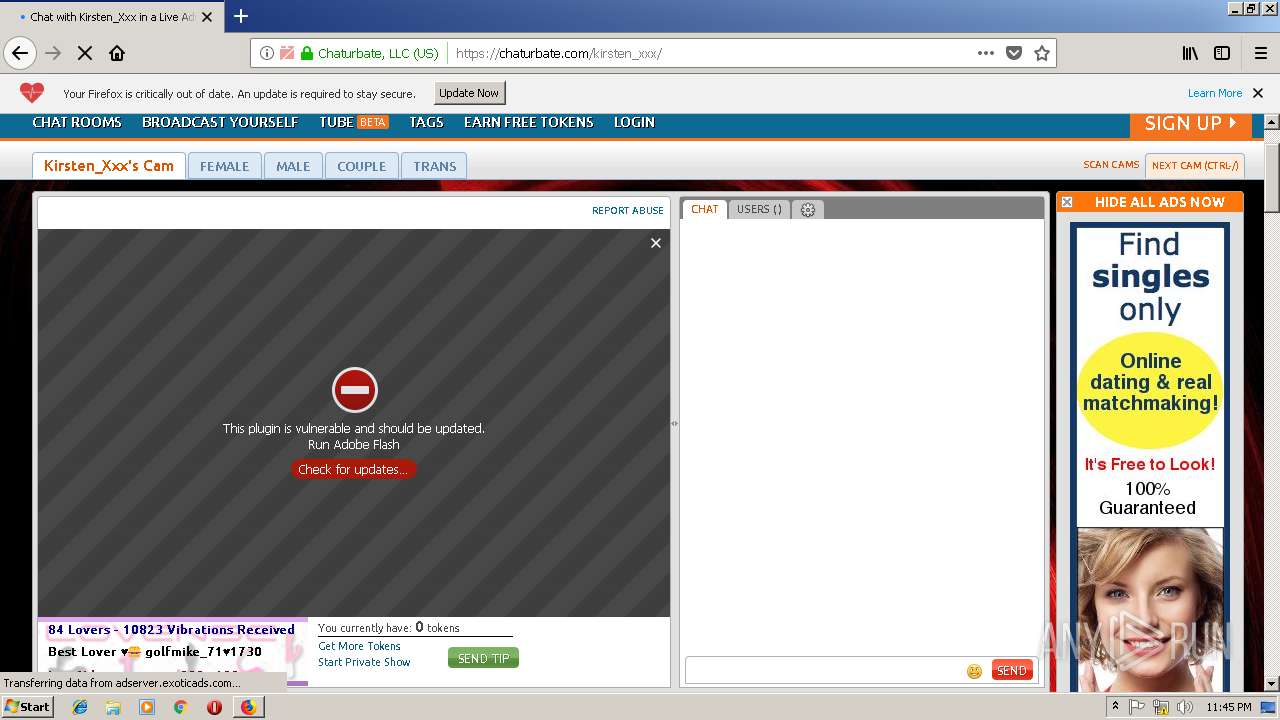Open the Find singles advertisement

[1149, 455]
